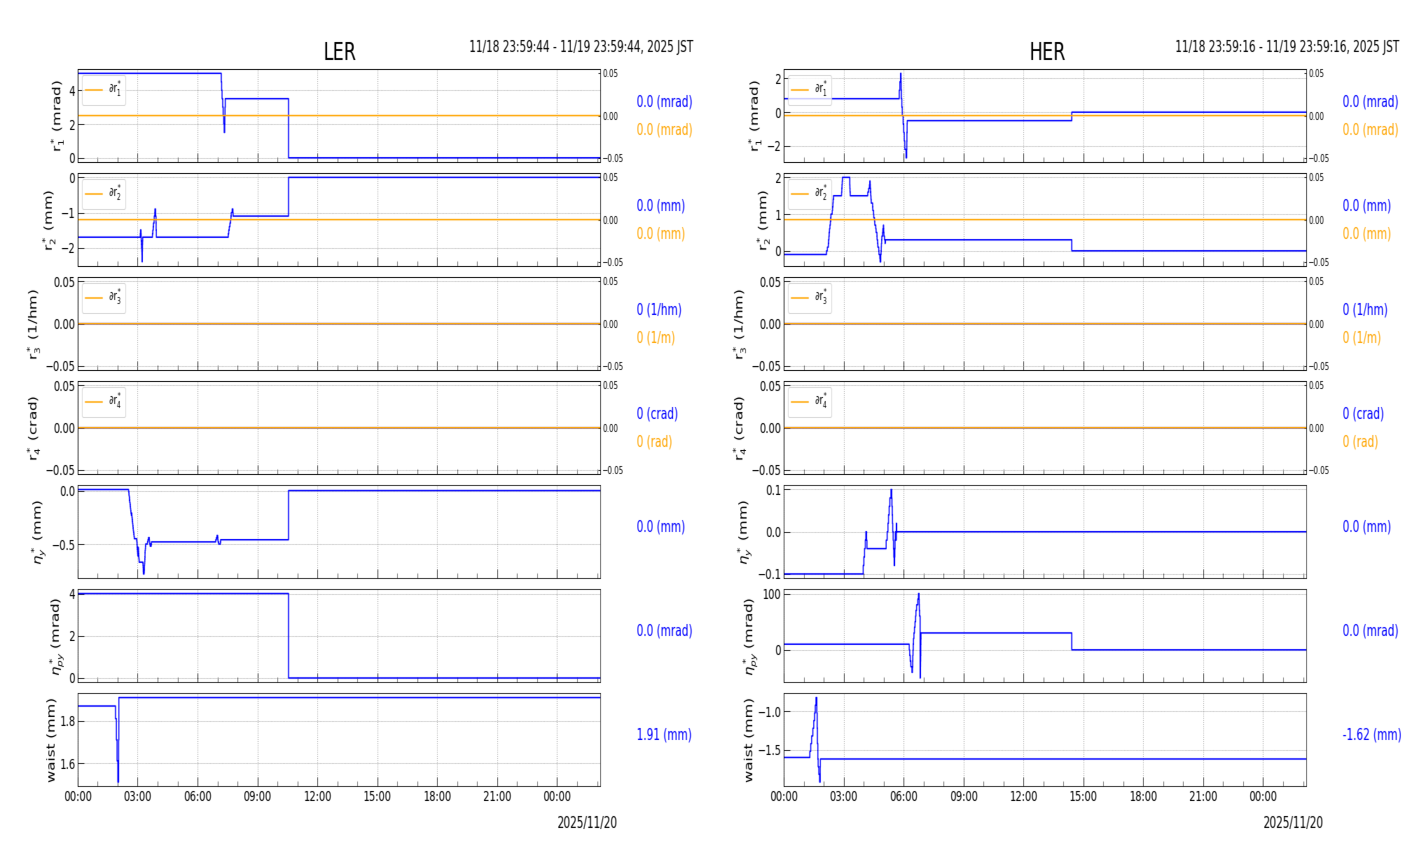
Task: Click the LER 0 (1/m) readout
Action: 656,338
